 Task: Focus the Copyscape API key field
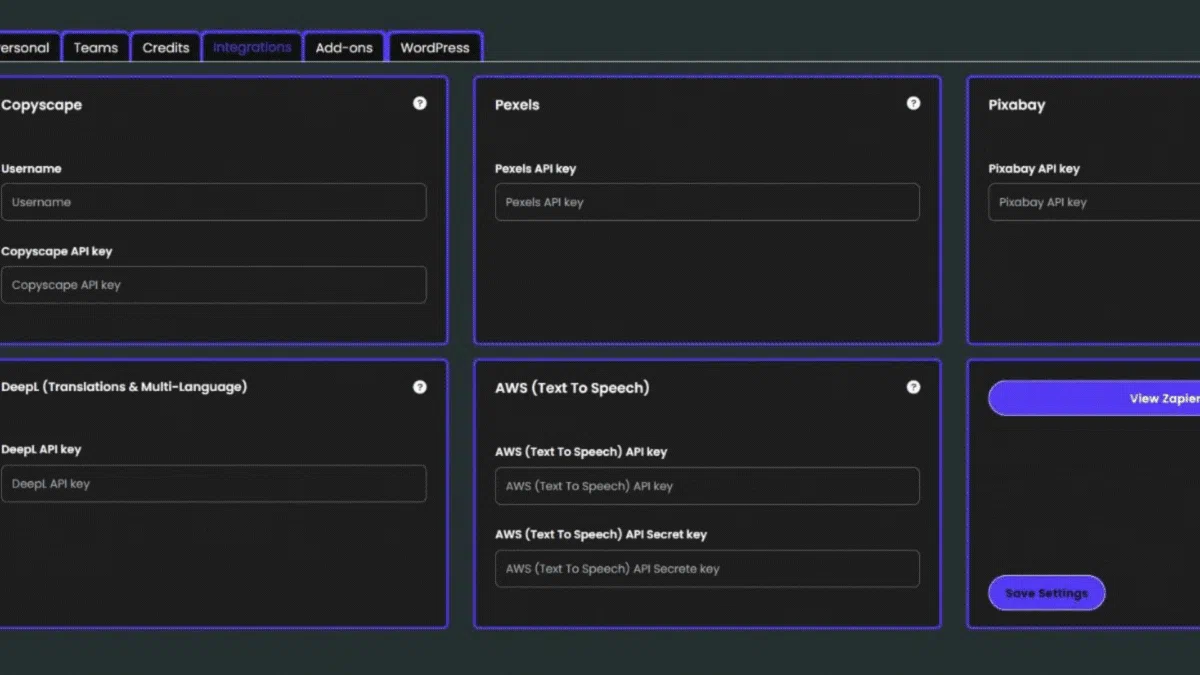[214, 285]
